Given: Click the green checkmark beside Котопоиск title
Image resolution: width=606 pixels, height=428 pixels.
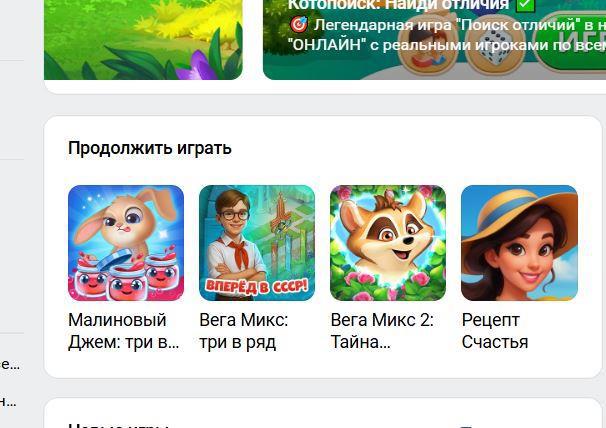Looking at the screenshot, I should tap(526, 5).
